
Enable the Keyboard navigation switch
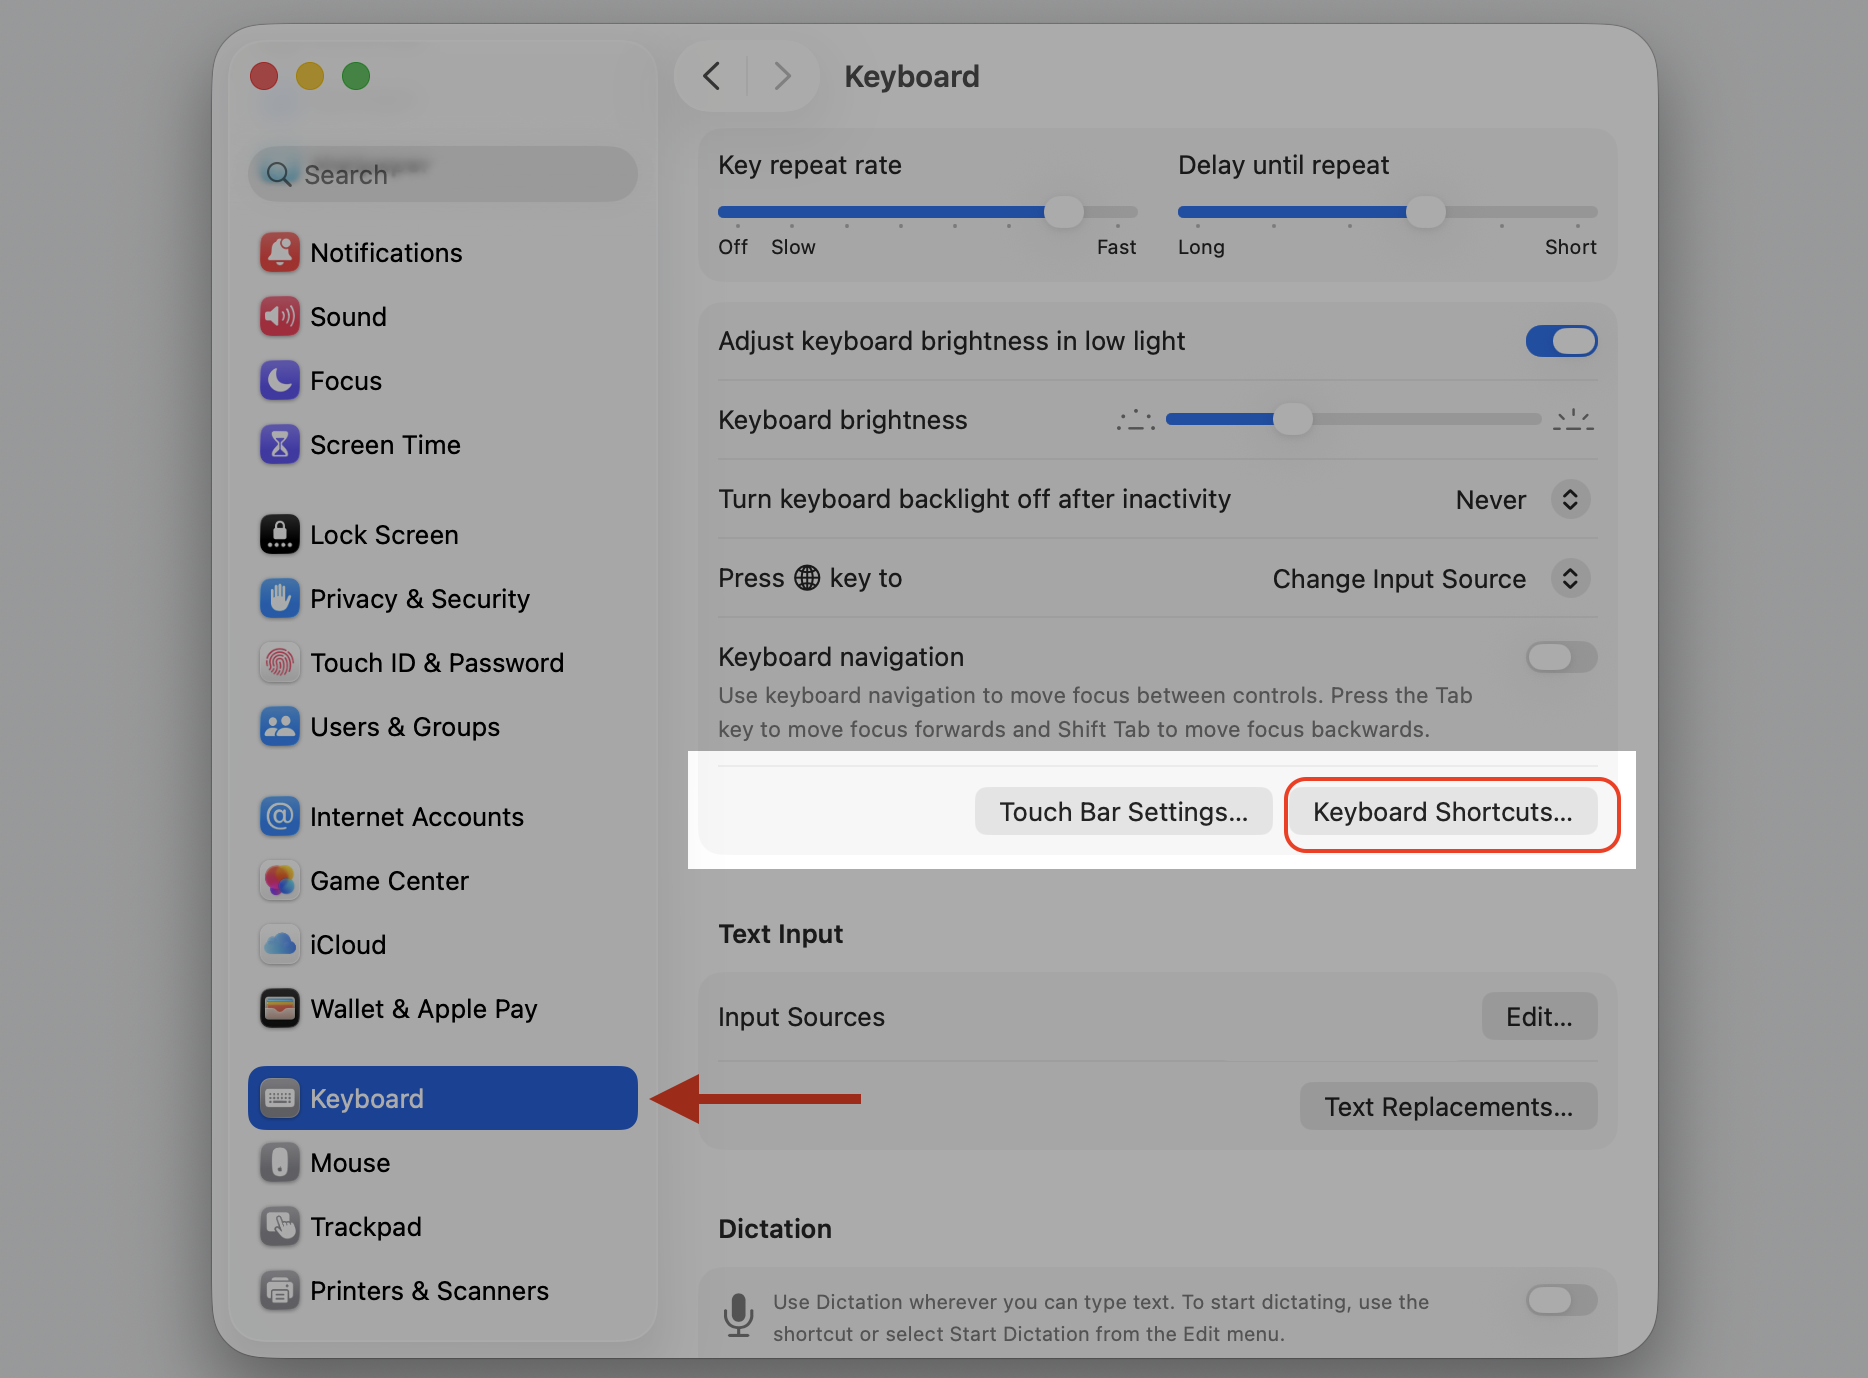[1561, 657]
